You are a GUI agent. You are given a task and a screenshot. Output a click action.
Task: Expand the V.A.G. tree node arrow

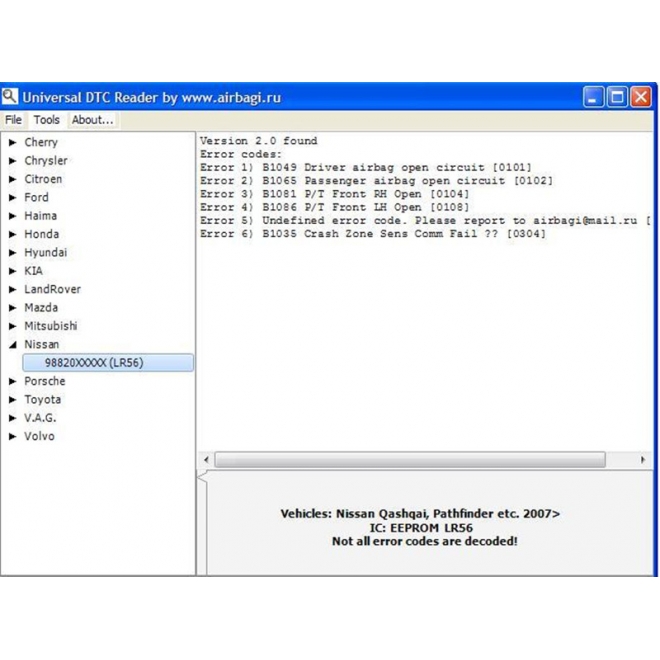pos(13,418)
